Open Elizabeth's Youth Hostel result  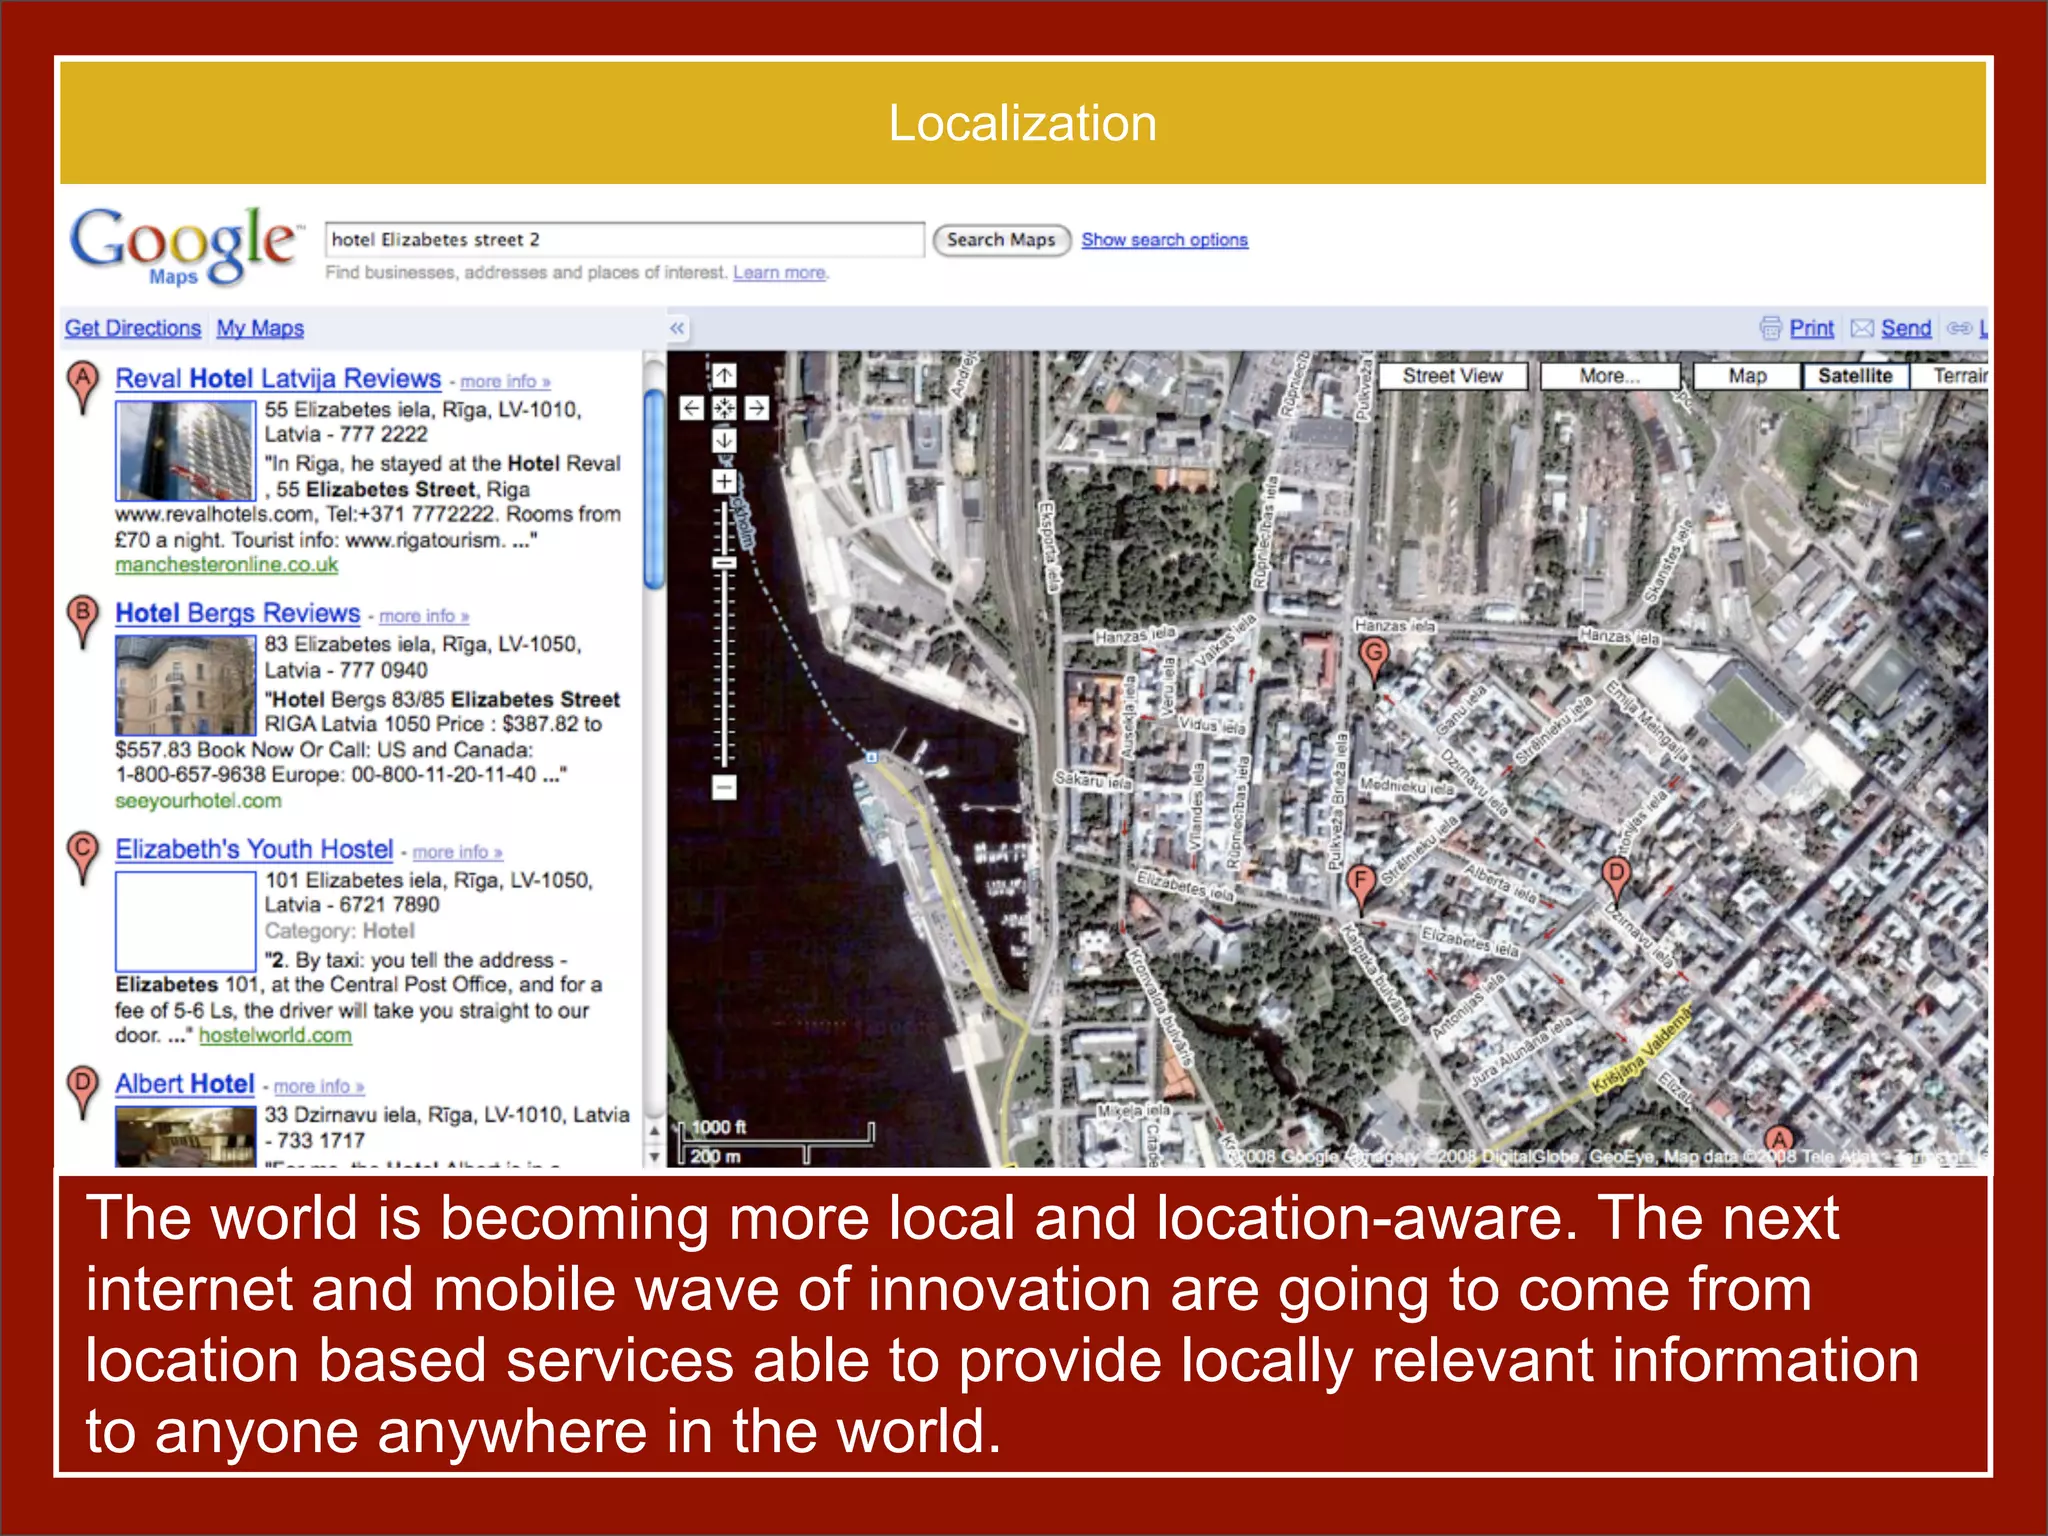click(254, 849)
